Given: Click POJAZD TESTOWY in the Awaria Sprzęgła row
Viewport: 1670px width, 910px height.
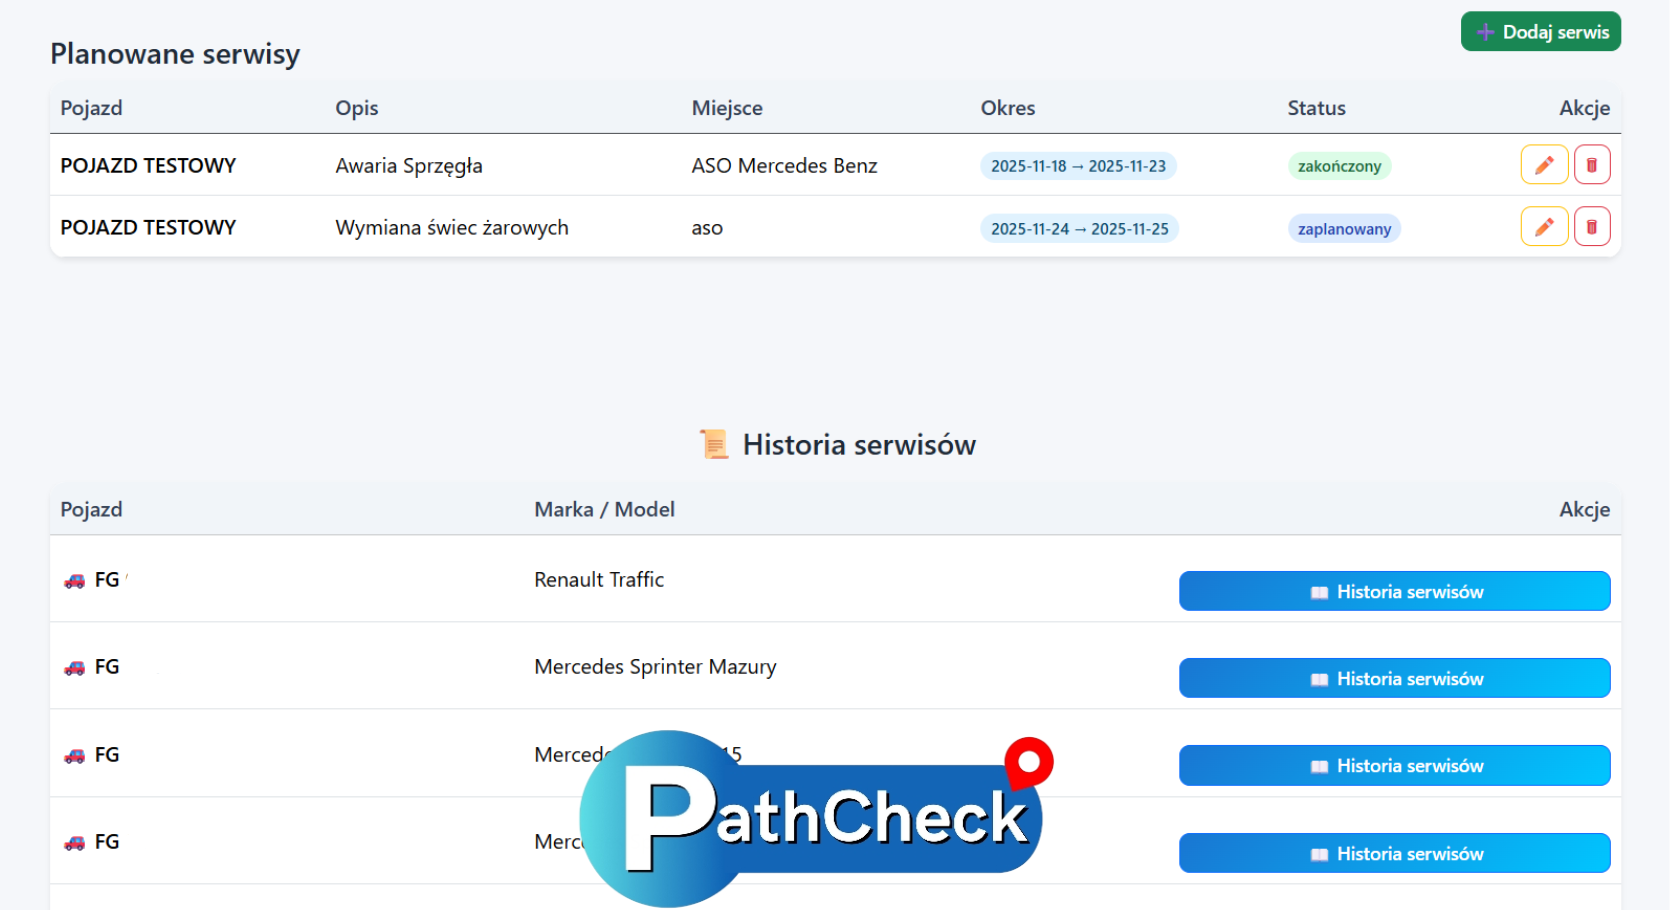Looking at the screenshot, I should (x=148, y=165).
